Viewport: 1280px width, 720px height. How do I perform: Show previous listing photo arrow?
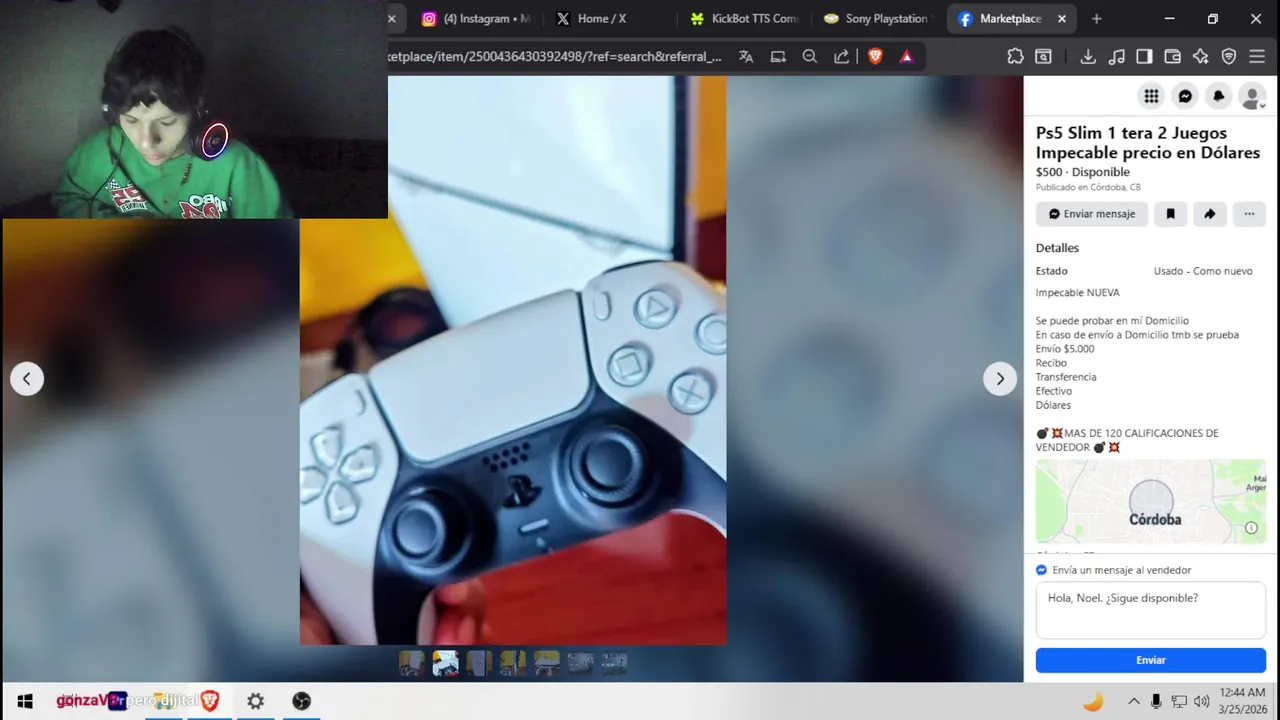(27, 378)
